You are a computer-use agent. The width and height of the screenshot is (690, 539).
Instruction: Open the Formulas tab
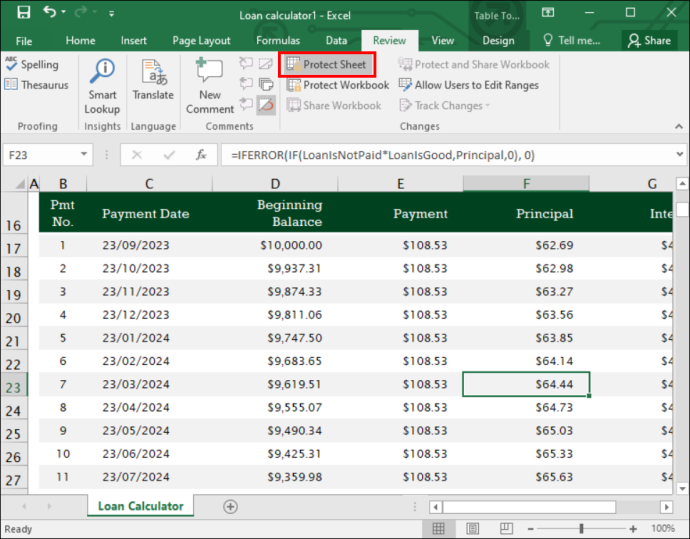[x=278, y=40]
